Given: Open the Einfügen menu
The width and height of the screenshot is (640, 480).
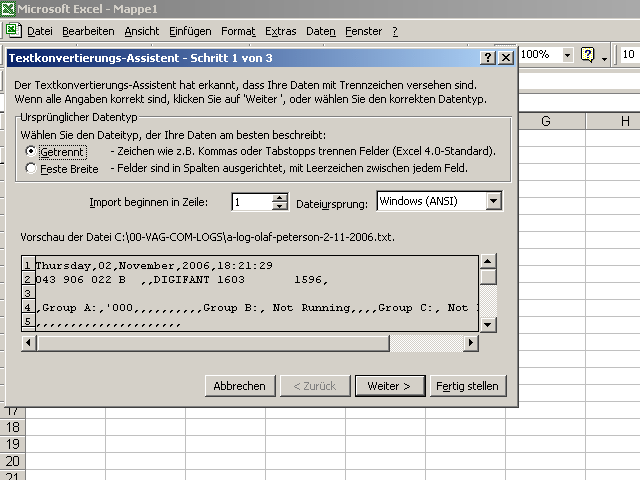Looking at the screenshot, I should (190, 31).
